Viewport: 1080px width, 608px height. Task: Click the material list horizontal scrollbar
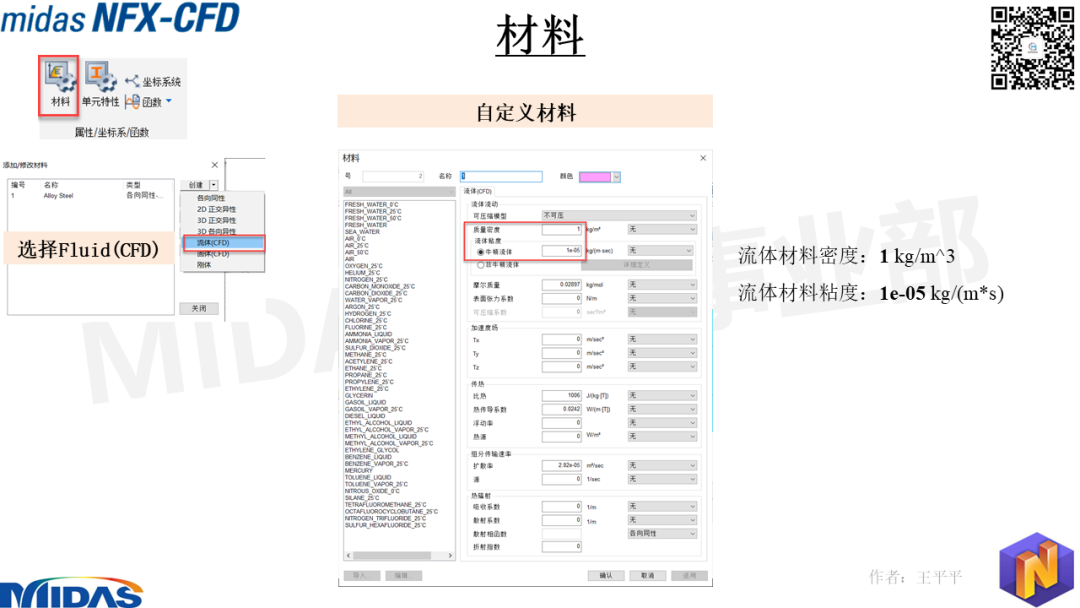(x=393, y=555)
